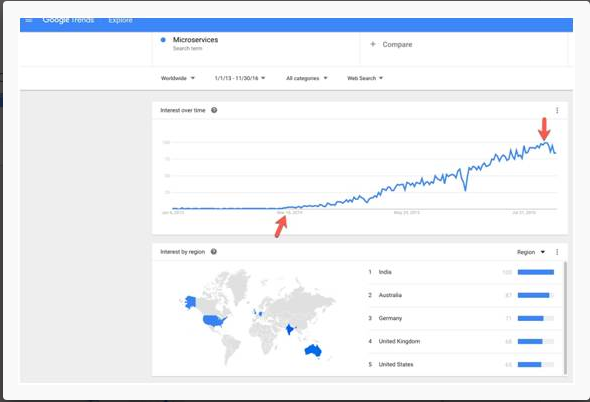Open the Worldwide location dropdown
The width and height of the screenshot is (590, 402).
point(178,78)
